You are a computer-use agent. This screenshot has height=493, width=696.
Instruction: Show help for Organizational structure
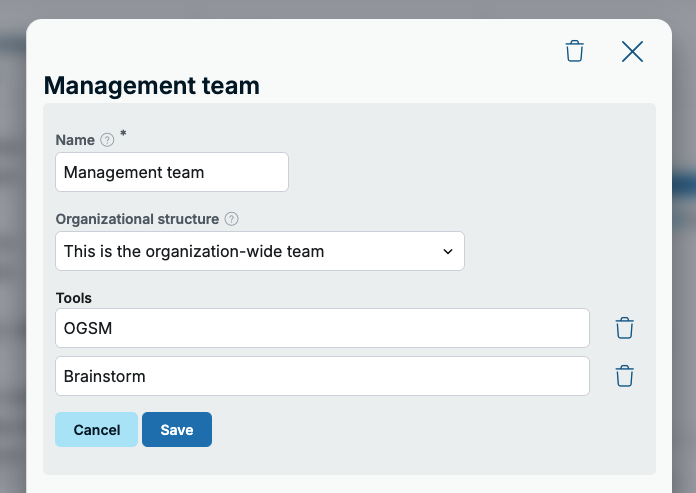click(231, 219)
